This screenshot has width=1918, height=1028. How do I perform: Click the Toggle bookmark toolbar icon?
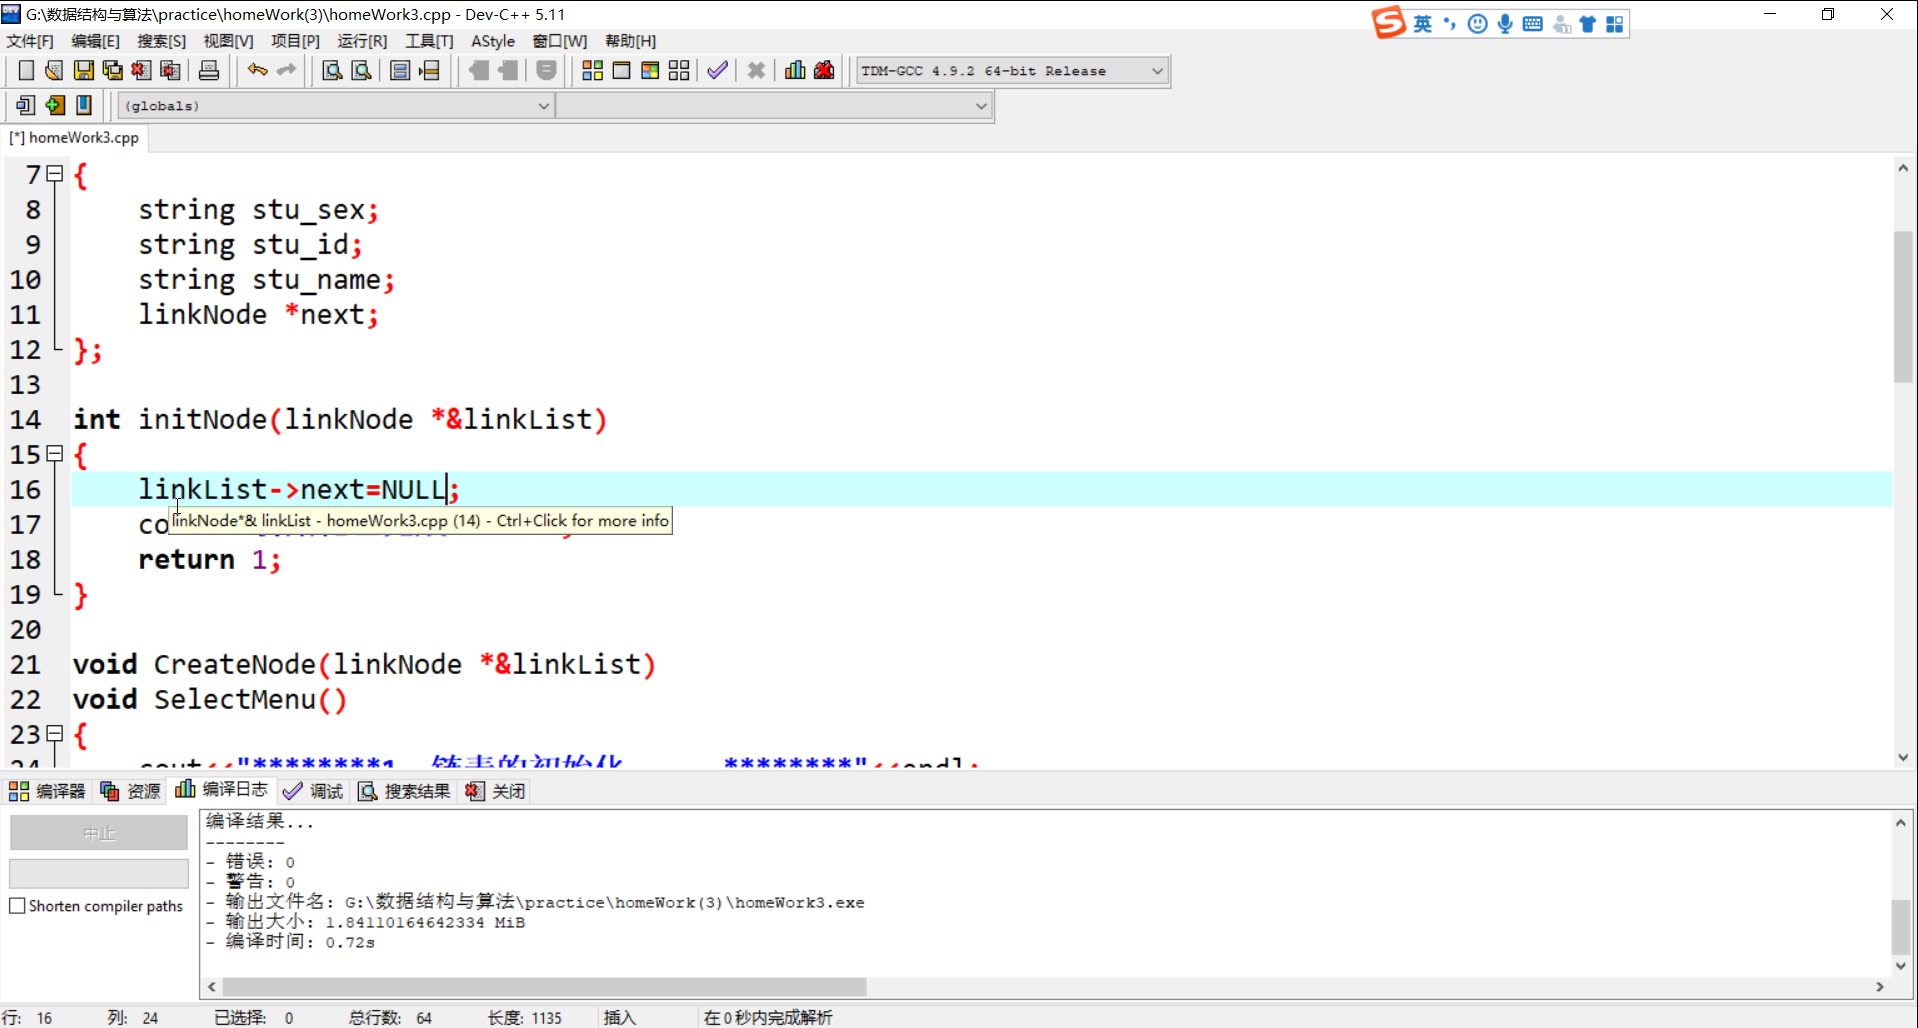pyautogui.click(x=84, y=105)
